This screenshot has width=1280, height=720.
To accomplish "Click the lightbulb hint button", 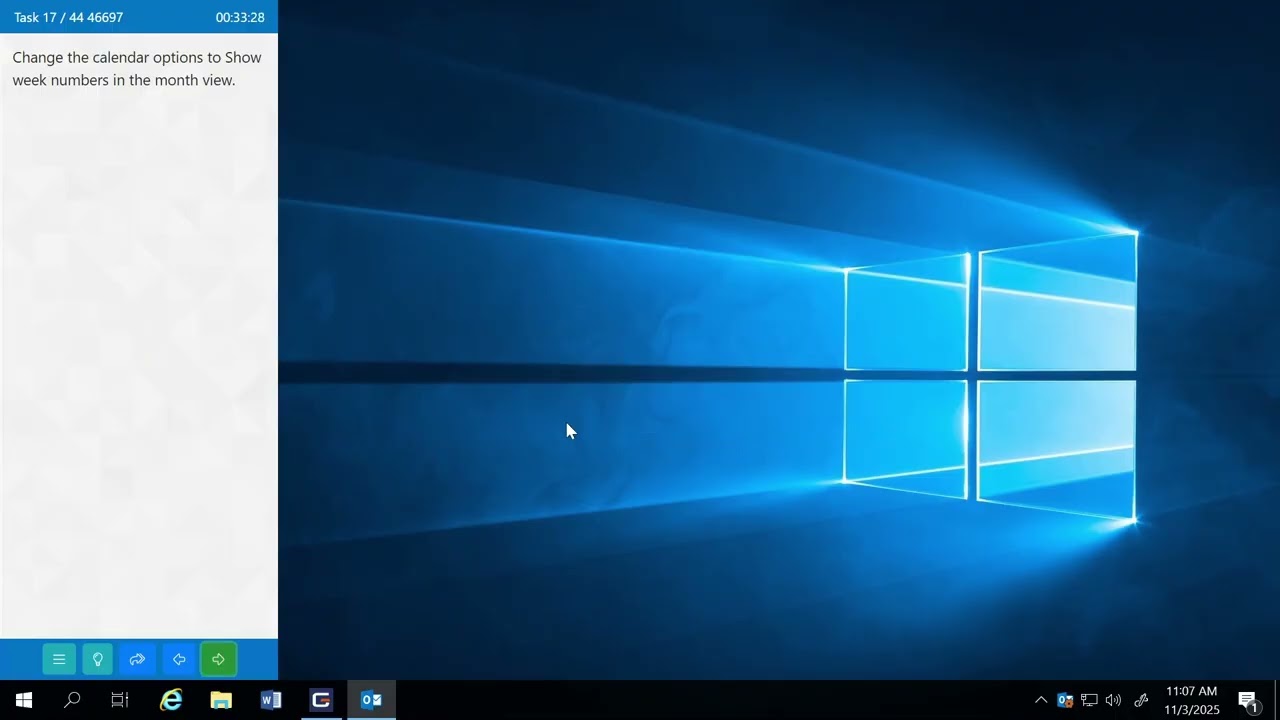I will 98,659.
